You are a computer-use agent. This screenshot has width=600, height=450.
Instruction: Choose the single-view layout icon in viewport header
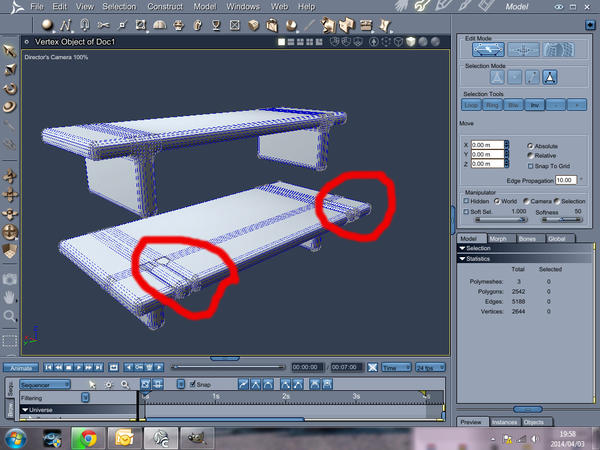pyautogui.click(x=281, y=42)
